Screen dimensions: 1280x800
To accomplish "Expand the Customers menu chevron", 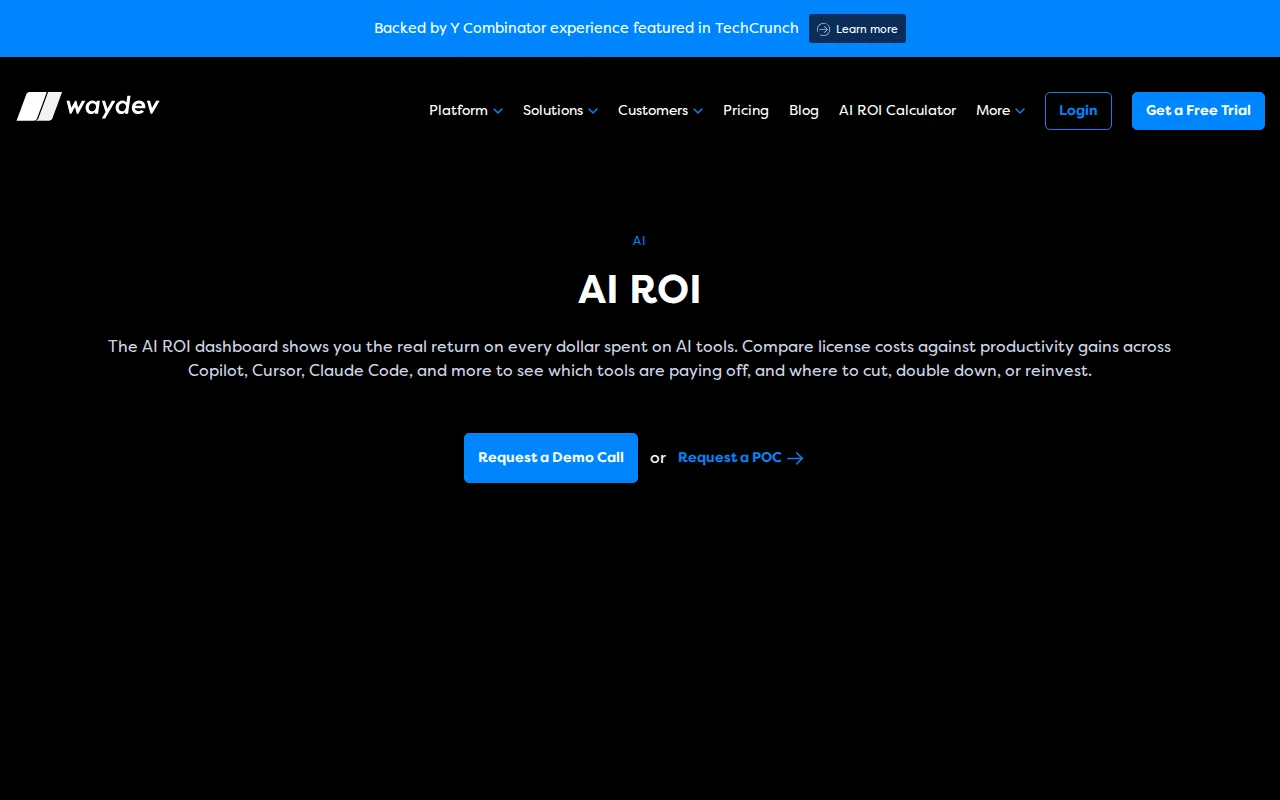I will click(x=698, y=111).
